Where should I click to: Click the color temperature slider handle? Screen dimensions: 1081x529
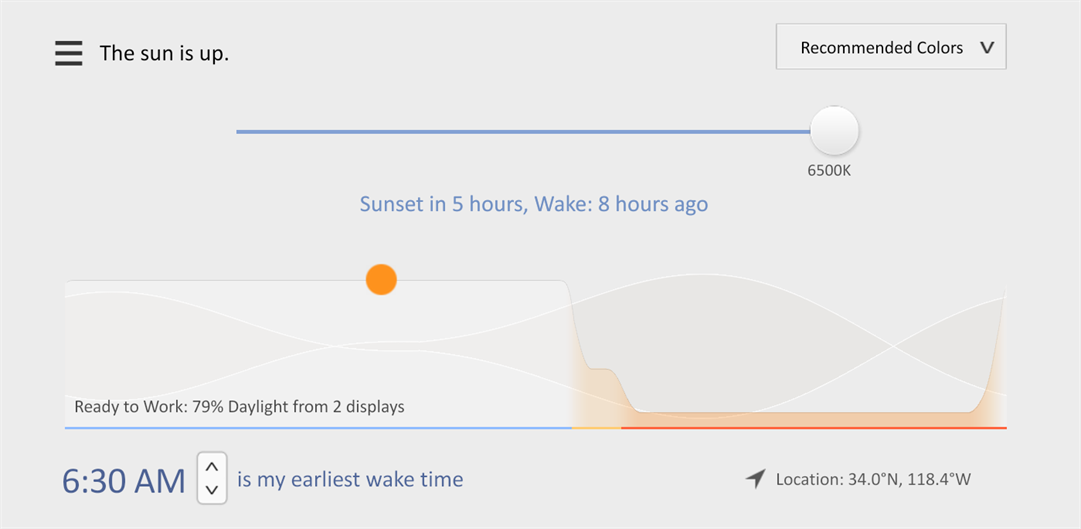[834, 130]
